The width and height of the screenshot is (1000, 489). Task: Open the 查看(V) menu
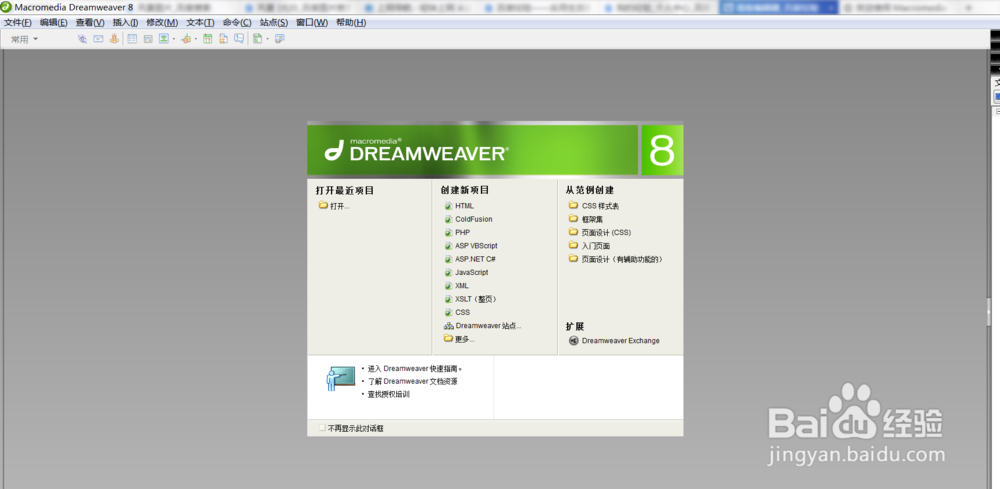click(x=90, y=22)
